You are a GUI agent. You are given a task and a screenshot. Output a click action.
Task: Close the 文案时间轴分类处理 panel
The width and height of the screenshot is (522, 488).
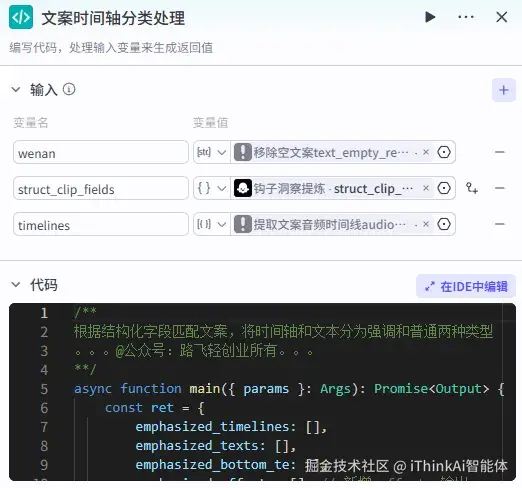tap(502, 17)
